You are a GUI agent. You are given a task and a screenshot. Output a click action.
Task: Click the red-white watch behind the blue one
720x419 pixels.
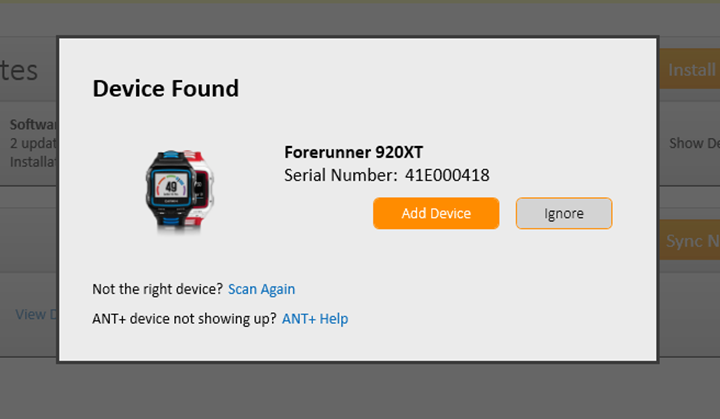203,184
